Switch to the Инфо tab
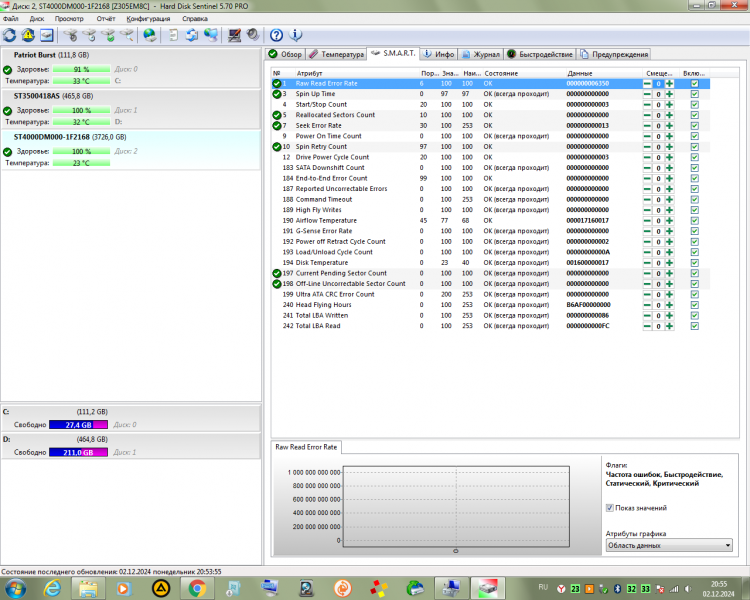 [439, 54]
